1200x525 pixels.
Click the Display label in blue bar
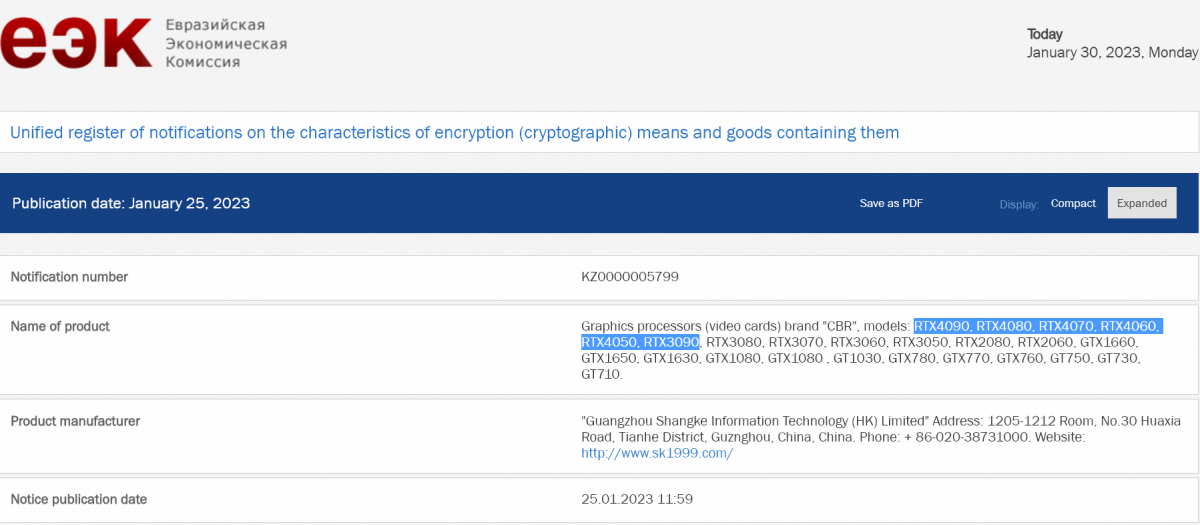tap(1019, 204)
